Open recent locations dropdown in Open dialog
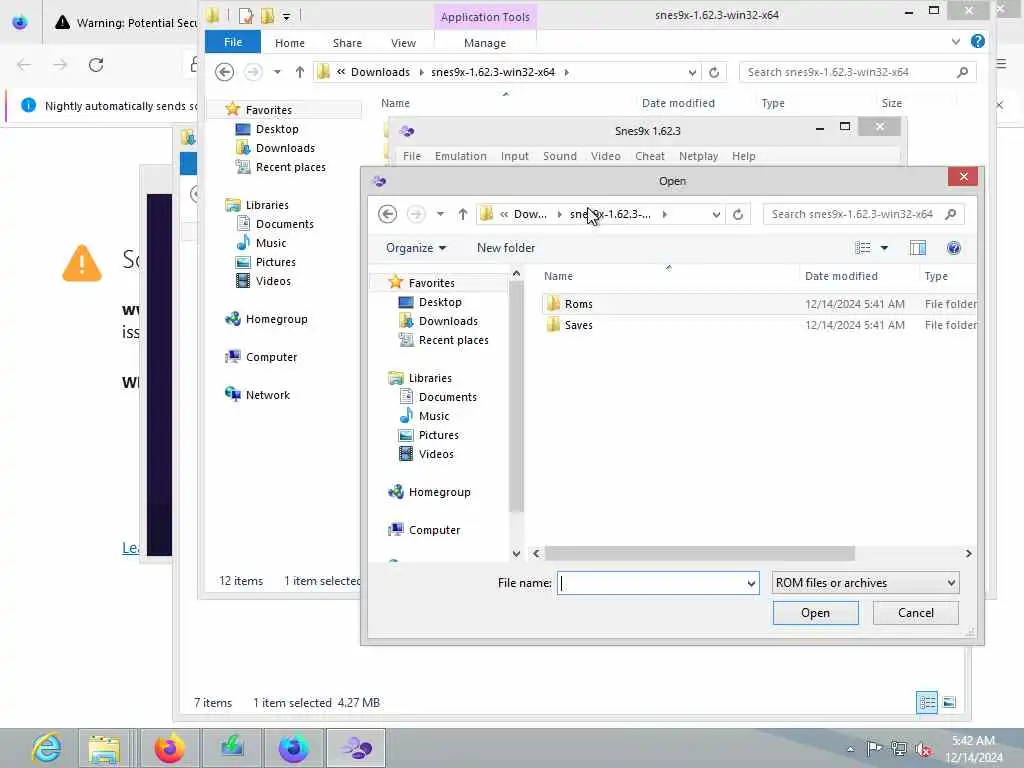The image size is (1024, 768). click(440, 214)
